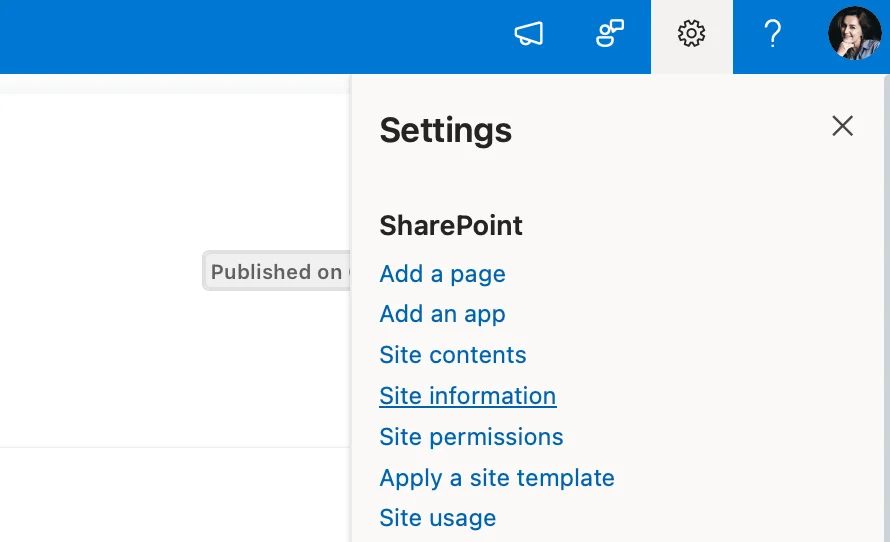
Task: Open the feedback chat people icon
Action: tap(610, 33)
